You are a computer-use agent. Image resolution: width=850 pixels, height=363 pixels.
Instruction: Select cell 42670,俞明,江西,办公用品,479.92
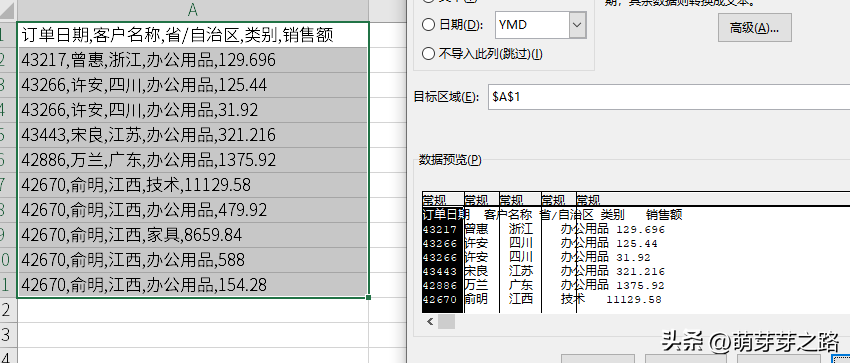tap(192, 210)
